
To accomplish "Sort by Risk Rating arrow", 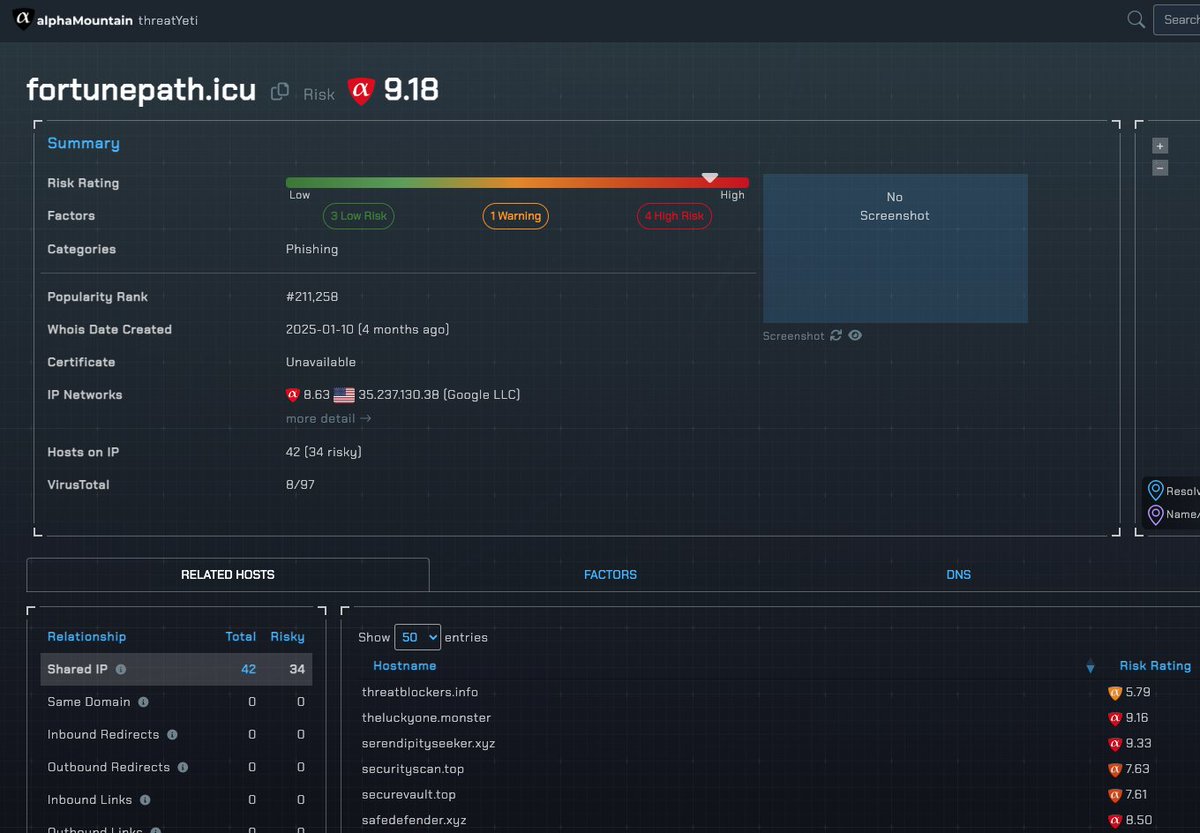I will [x=1090, y=667].
